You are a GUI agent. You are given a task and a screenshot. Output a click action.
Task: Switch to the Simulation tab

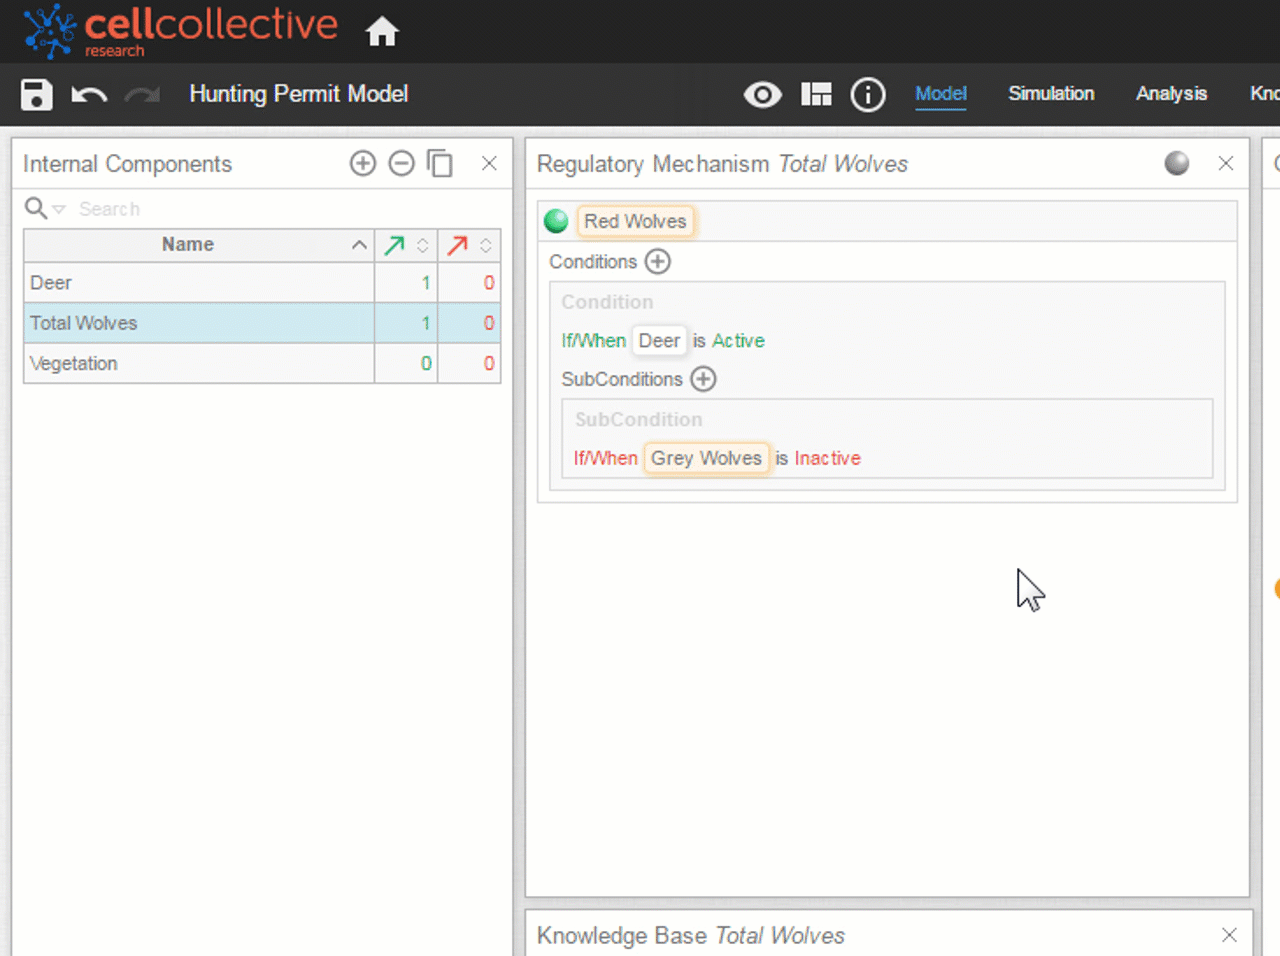1051,93
